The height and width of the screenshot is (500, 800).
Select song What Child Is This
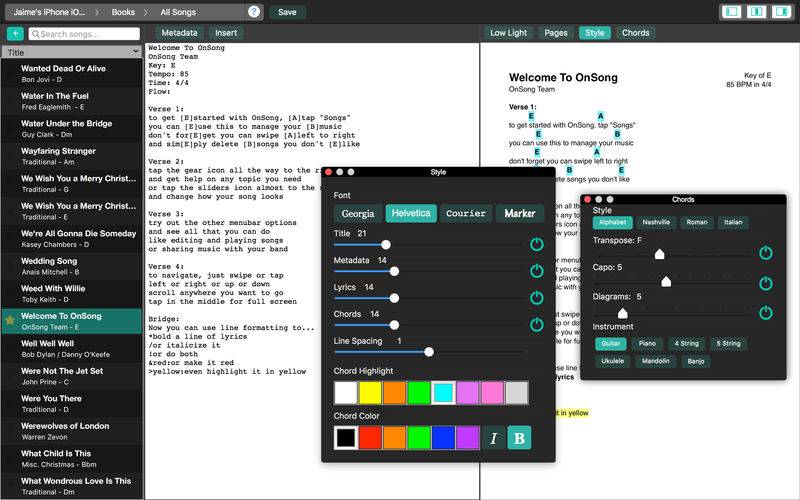72,459
